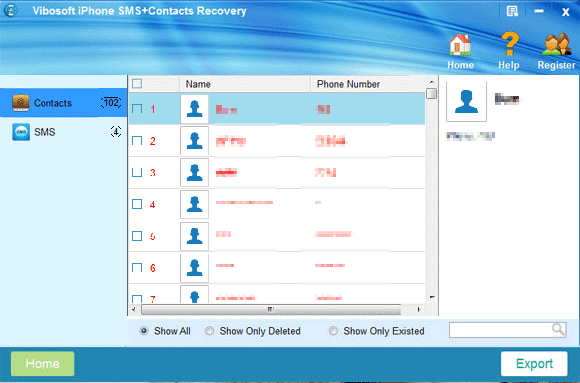Close the application window
The height and width of the screenshot is (383, 580).
pyautogui.click(x=566, y=12)
